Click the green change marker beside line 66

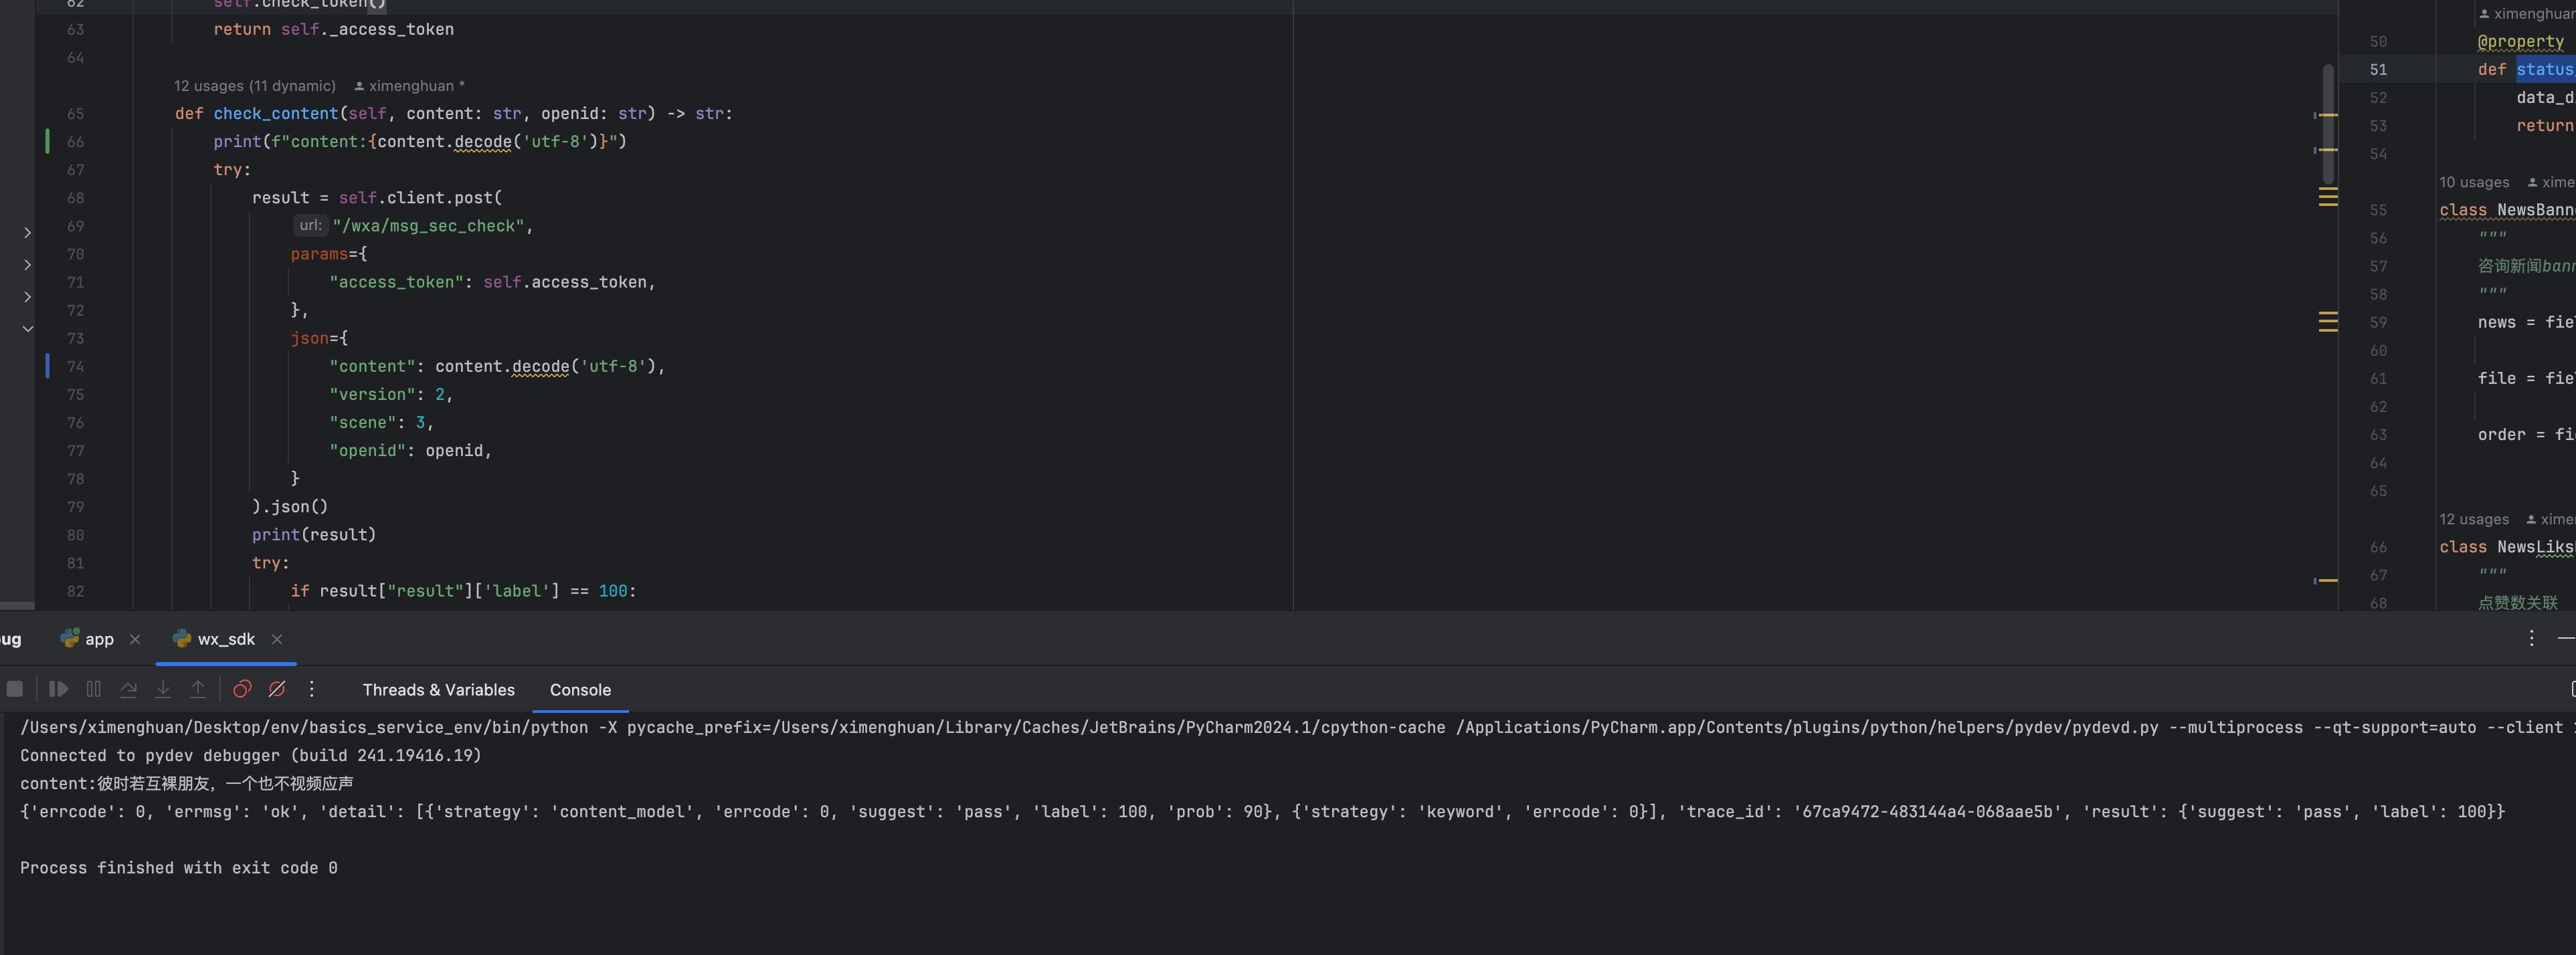47,141
